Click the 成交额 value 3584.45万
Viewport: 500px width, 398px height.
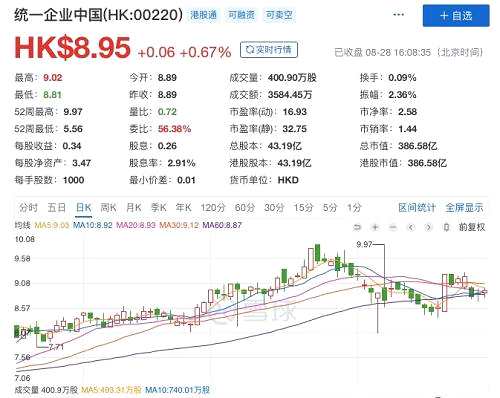290,95
